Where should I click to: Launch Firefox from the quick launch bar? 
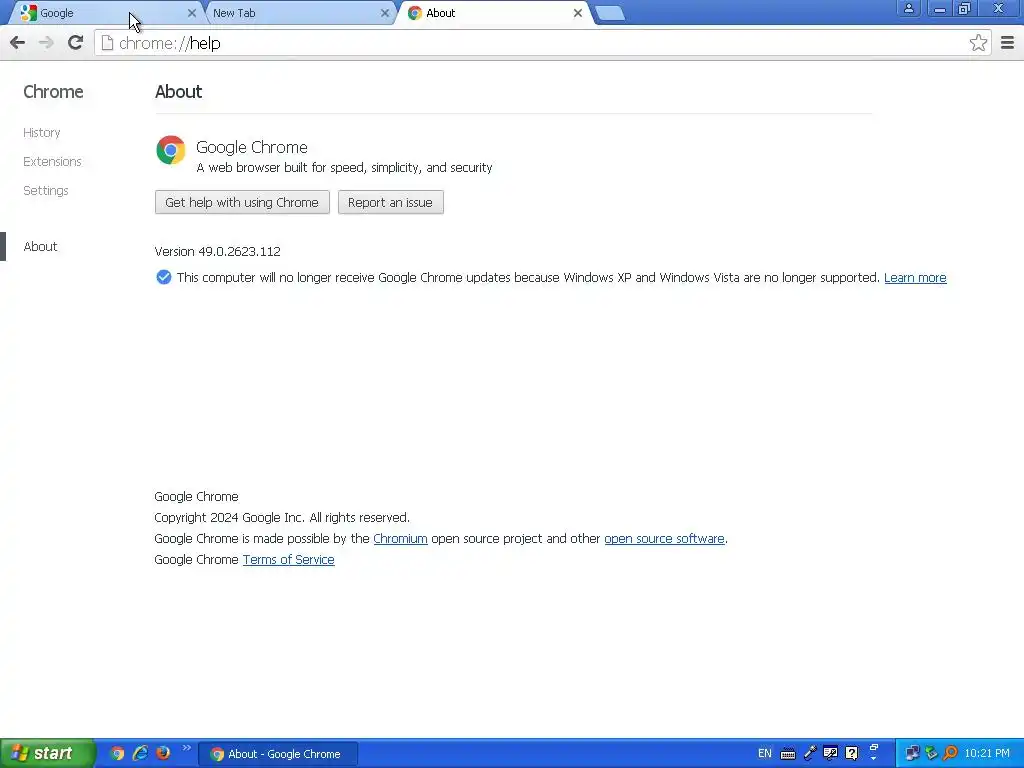(x=163, y=753)
